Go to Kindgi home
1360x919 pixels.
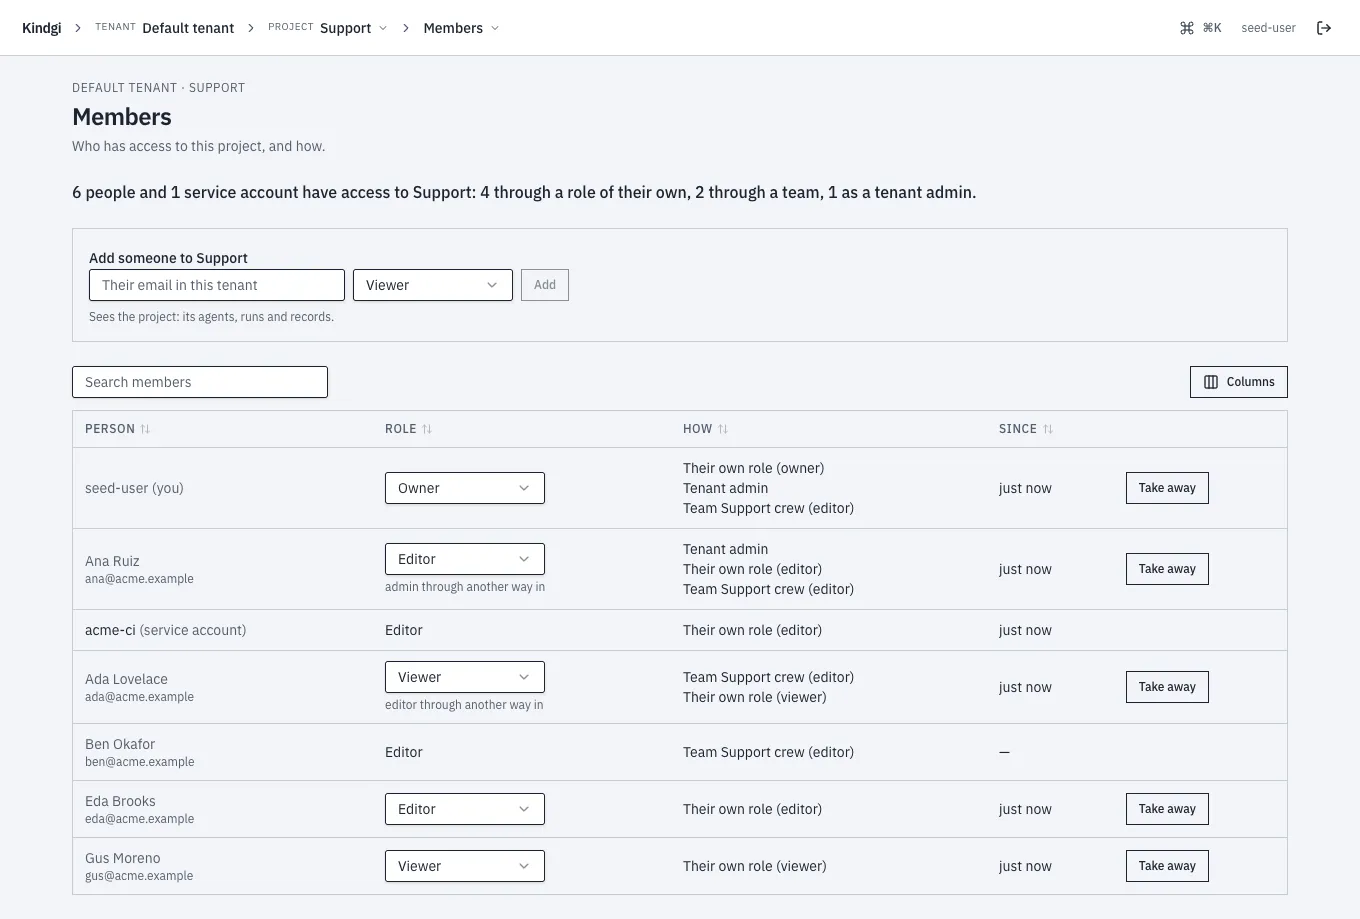pos(42,28)
